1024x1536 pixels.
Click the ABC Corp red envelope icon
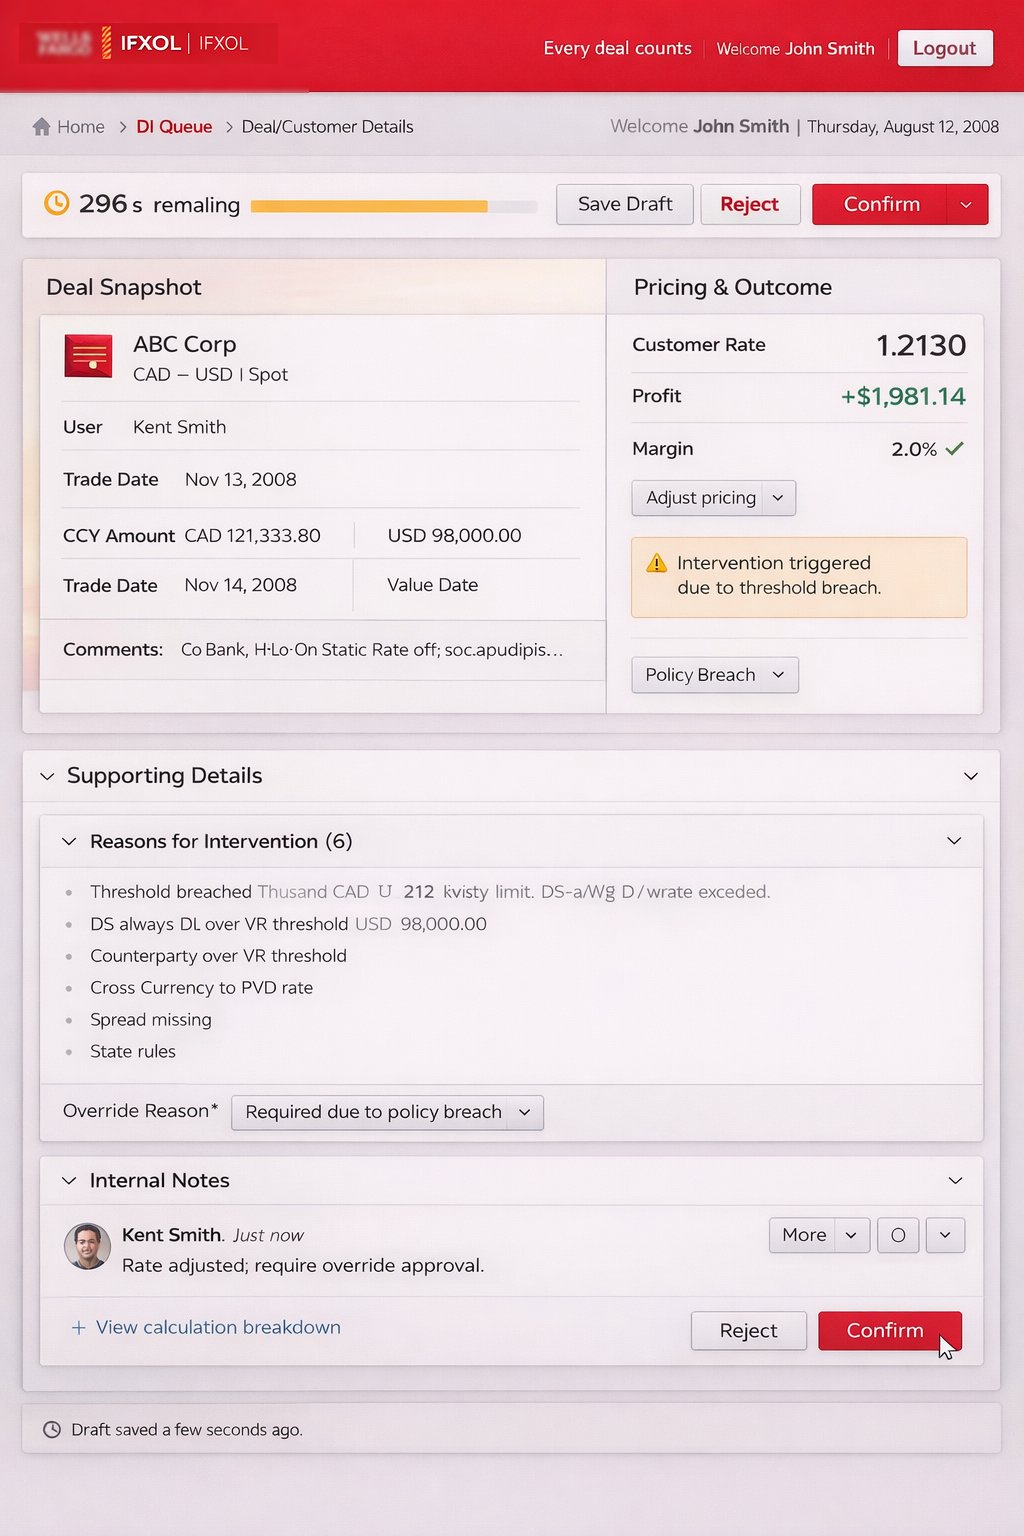88,356
